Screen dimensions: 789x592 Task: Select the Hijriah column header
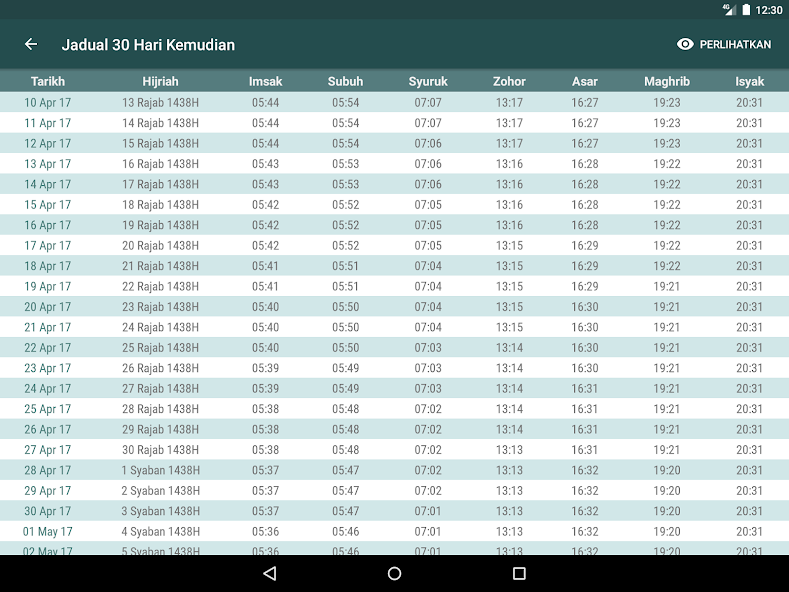(x=160, y=82)
